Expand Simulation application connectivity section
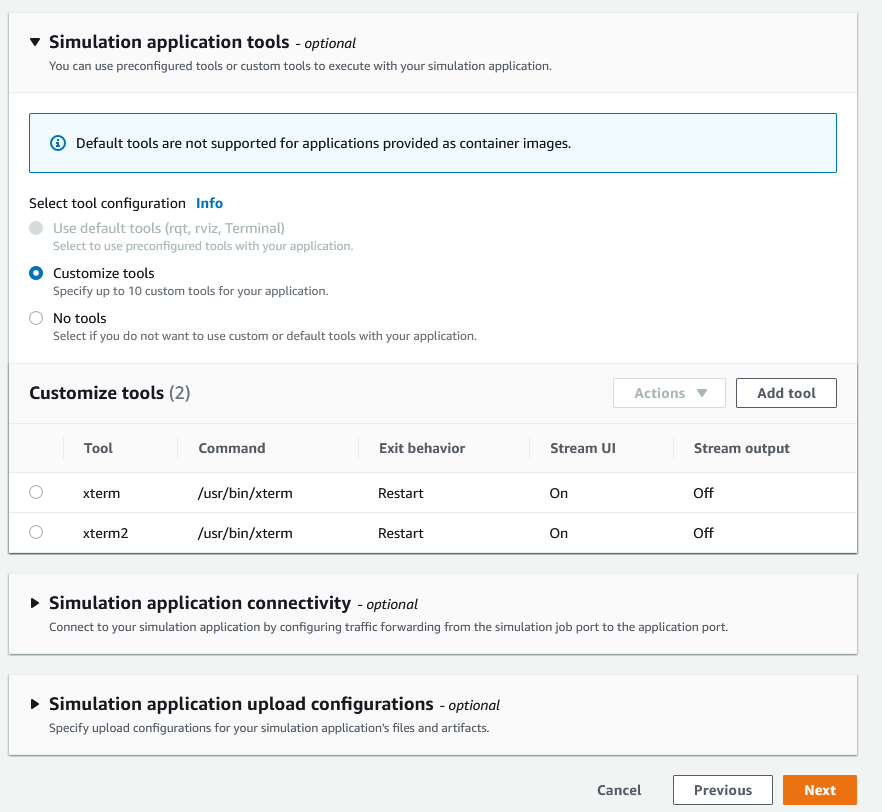The image size is (882, 812). (x=35, y=603)
